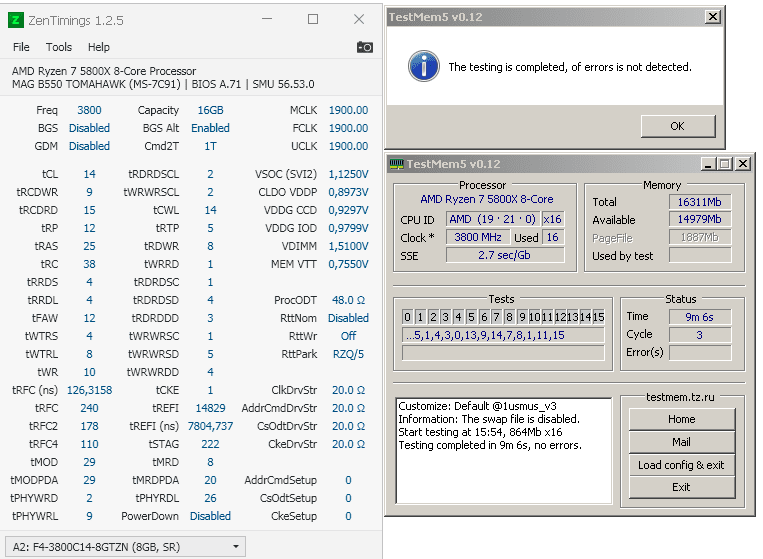Click test number 8 box in Tests
The height and width of the screenshot is (559, 763).
click(x=509, y=317)
